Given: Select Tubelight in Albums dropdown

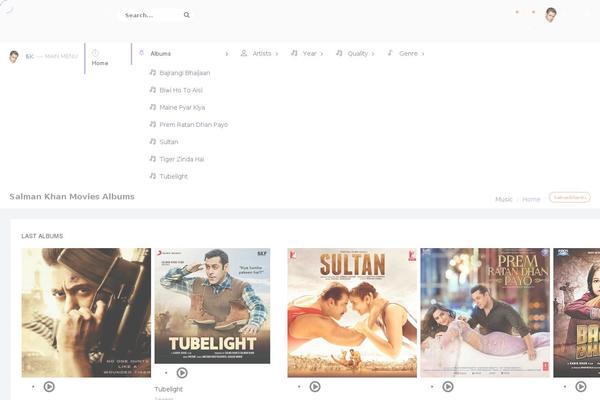Looking at the screenshot, I should click(x=174, y=176).
